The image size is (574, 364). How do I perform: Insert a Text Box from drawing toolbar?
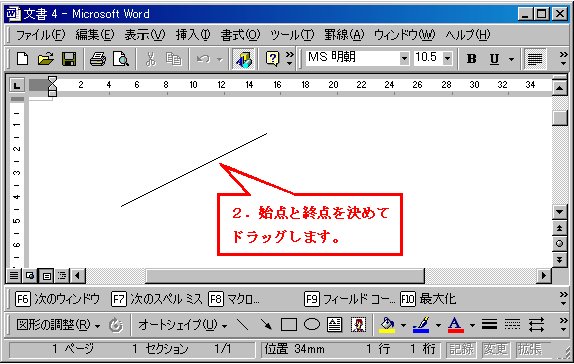click(x=335, y=324)
